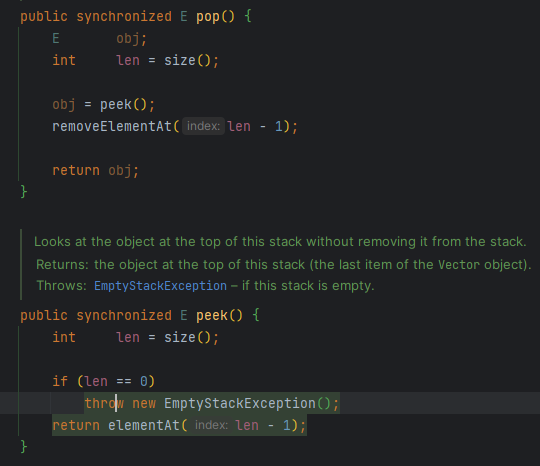
Task: Click 'synchronized' keyword in peek declaration
Action: [124, 315]
